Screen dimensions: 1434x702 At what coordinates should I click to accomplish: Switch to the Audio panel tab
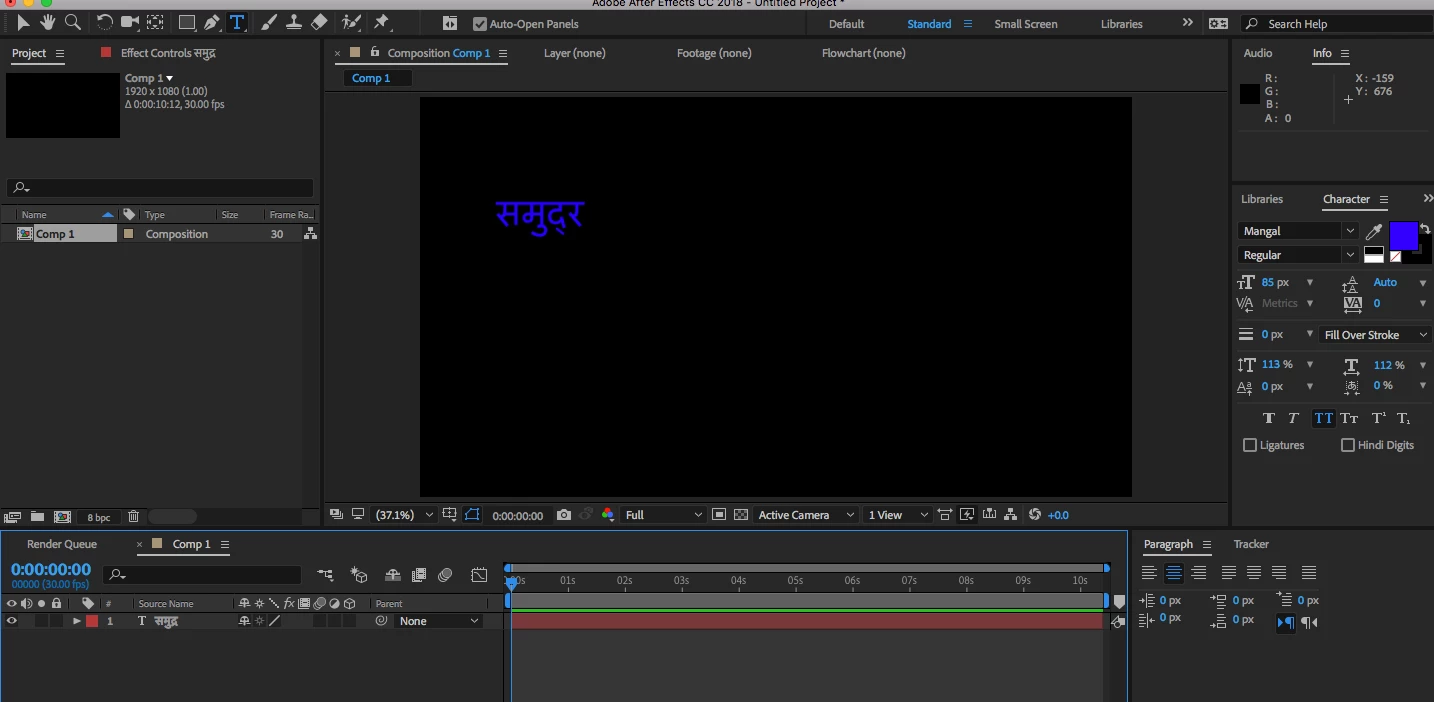[x=1258, y=53]
